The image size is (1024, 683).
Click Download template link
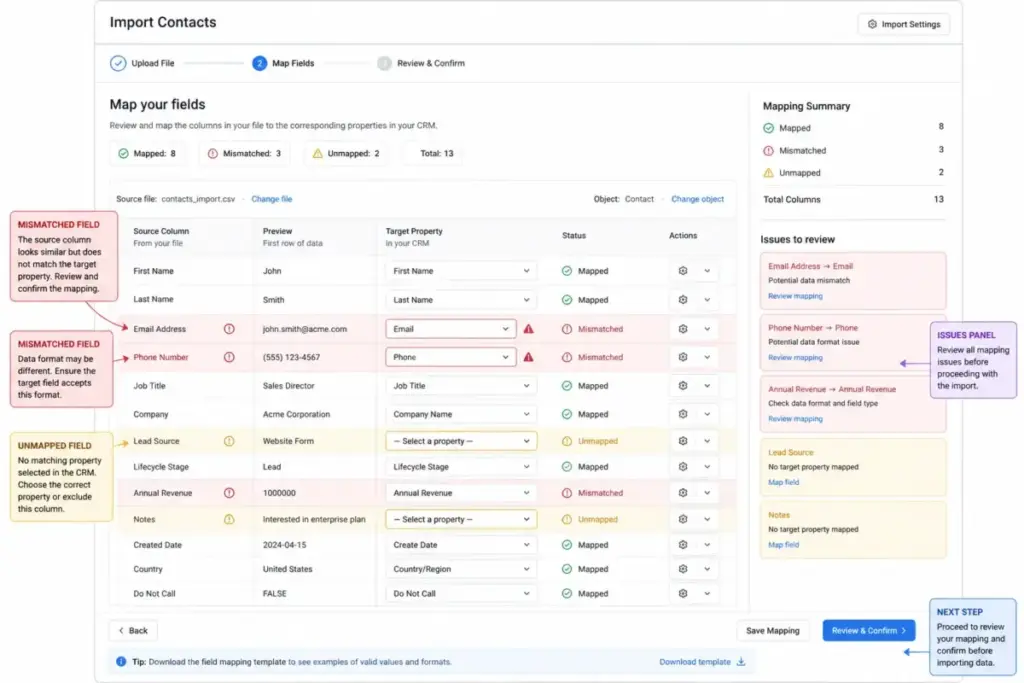(x=695, y=661)
